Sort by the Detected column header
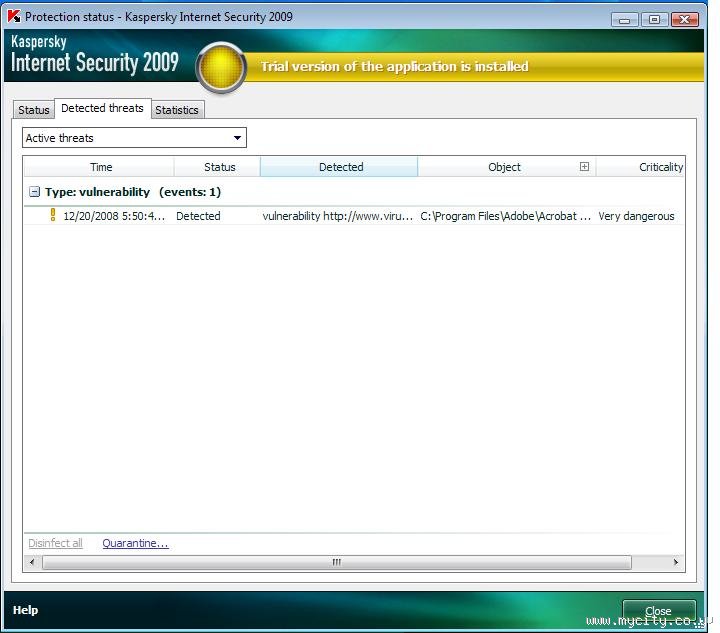This screenshot has height=633, width=720. 339,167
